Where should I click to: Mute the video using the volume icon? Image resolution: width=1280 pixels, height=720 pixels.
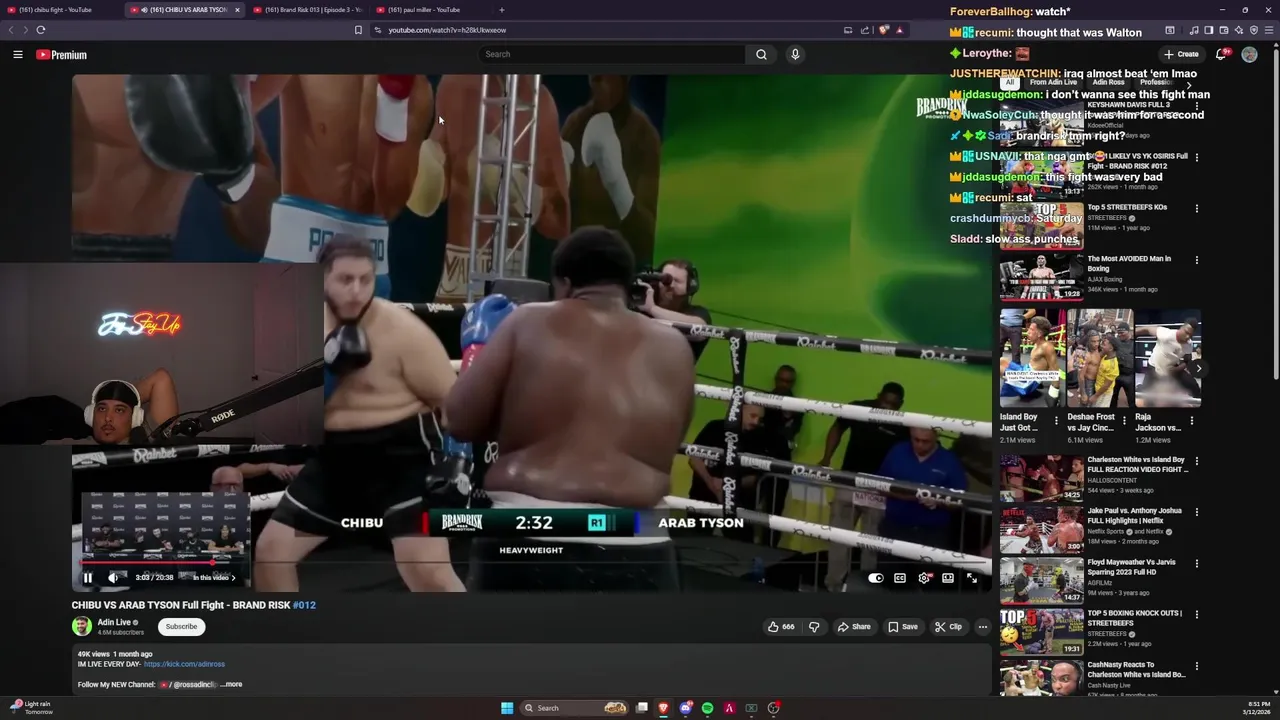113,578
